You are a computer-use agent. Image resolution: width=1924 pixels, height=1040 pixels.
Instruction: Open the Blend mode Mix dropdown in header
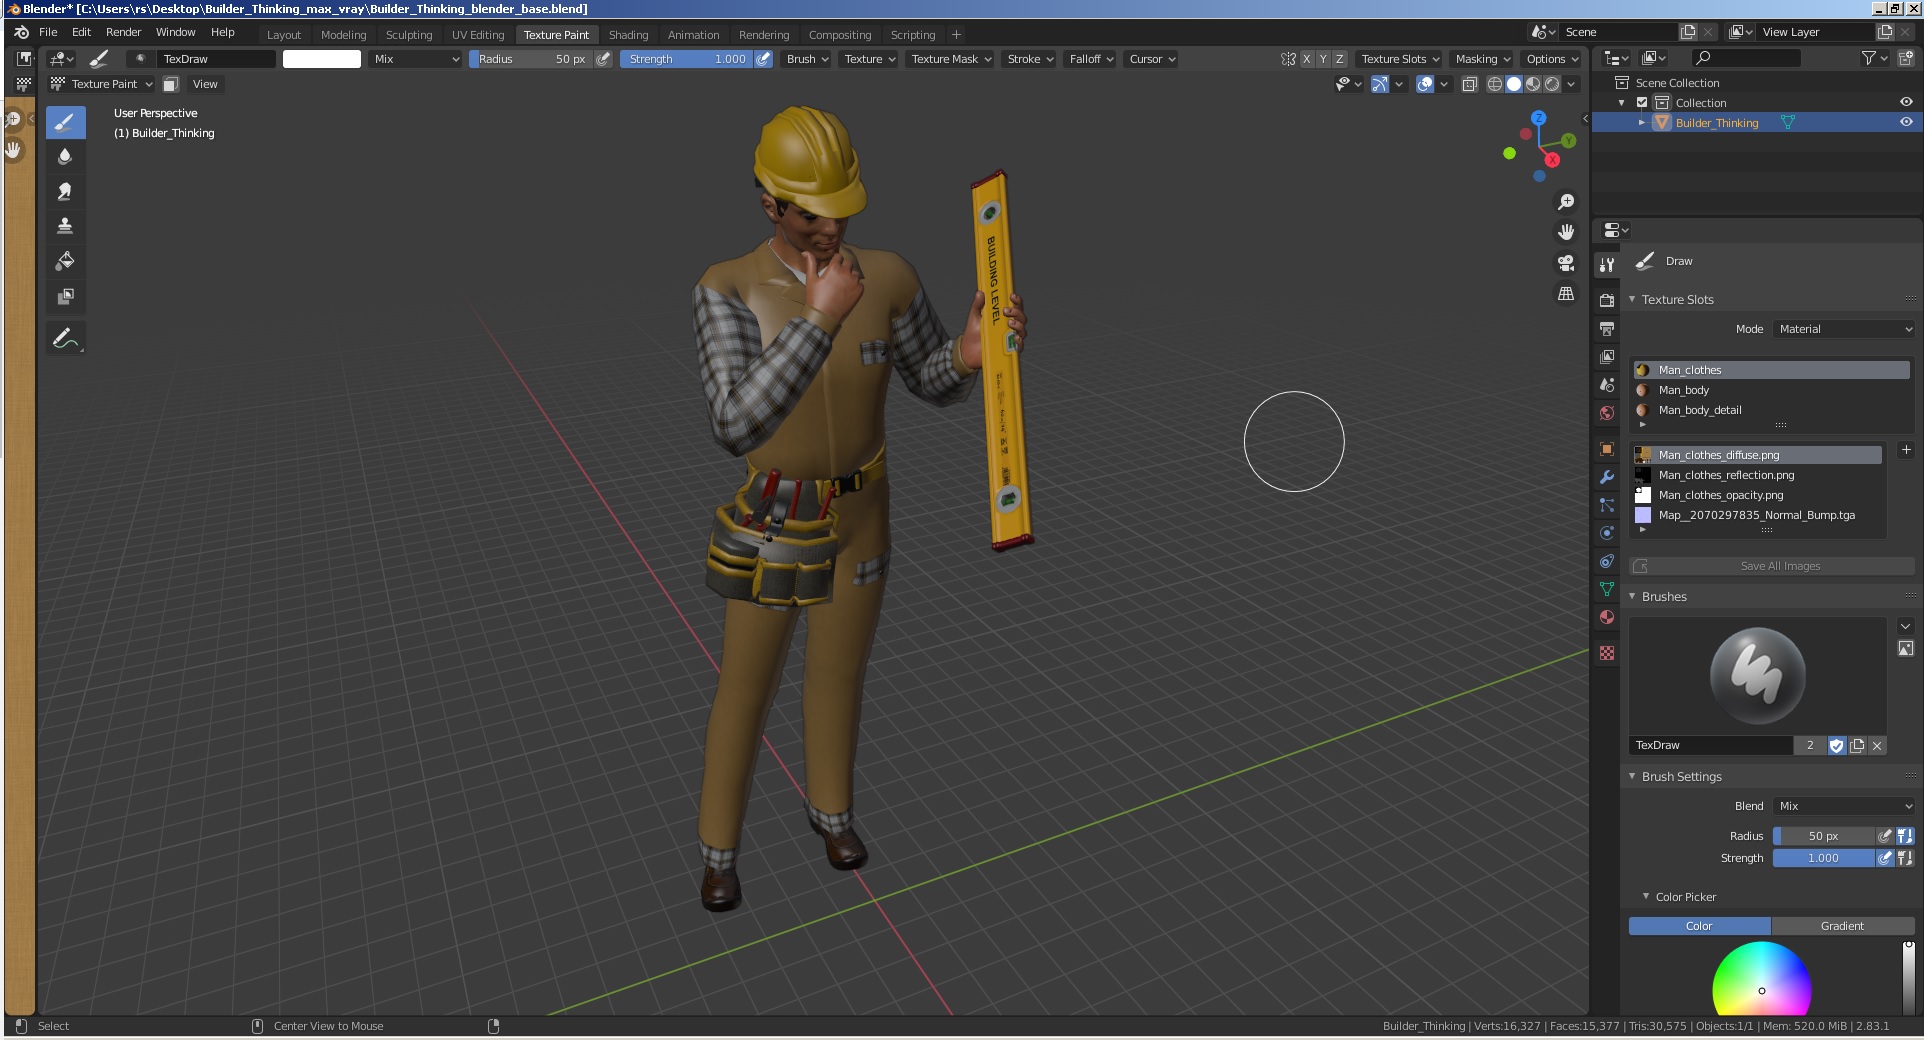coord(415,59)
